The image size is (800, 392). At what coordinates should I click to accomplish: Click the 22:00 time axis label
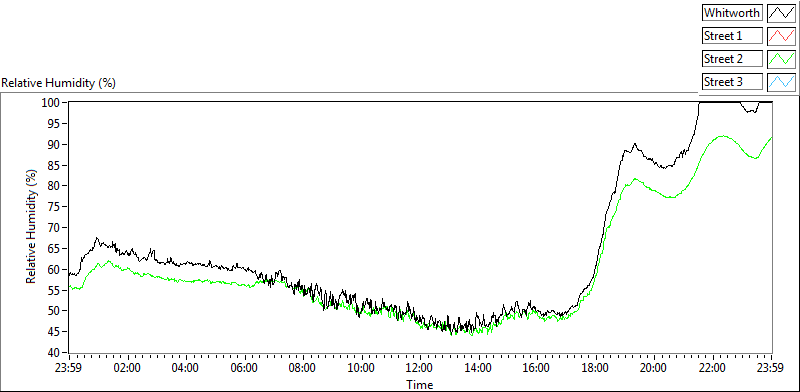713,368
